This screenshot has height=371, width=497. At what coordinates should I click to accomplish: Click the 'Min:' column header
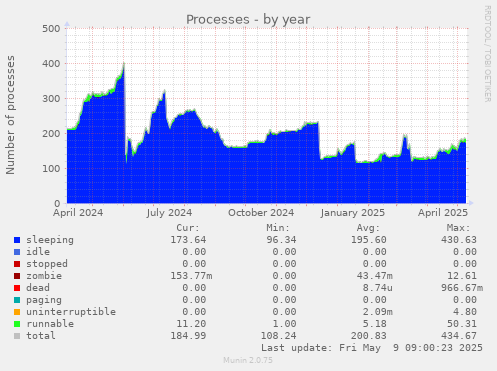278,228
